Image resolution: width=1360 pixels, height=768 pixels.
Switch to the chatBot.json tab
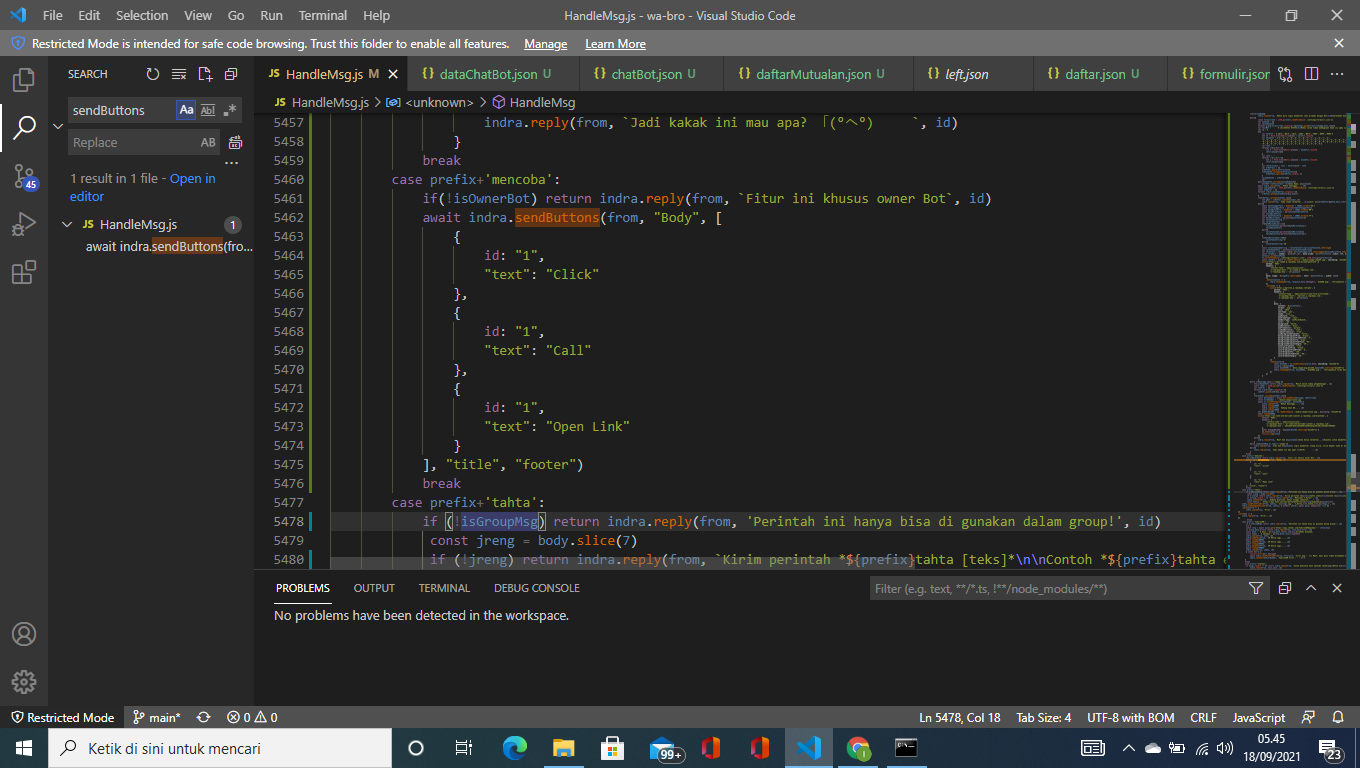pos(650,73)
